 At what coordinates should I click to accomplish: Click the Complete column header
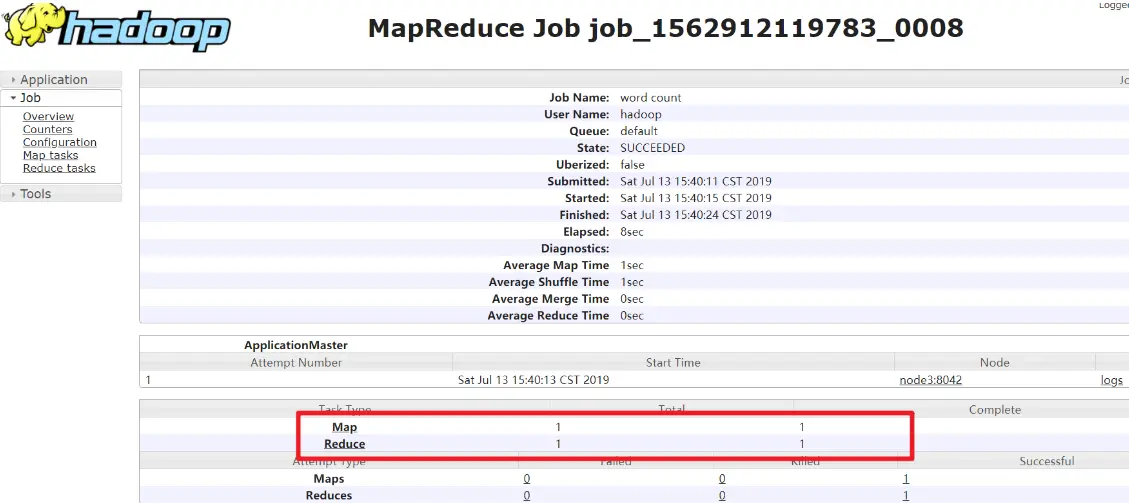[x=995, y=409]
